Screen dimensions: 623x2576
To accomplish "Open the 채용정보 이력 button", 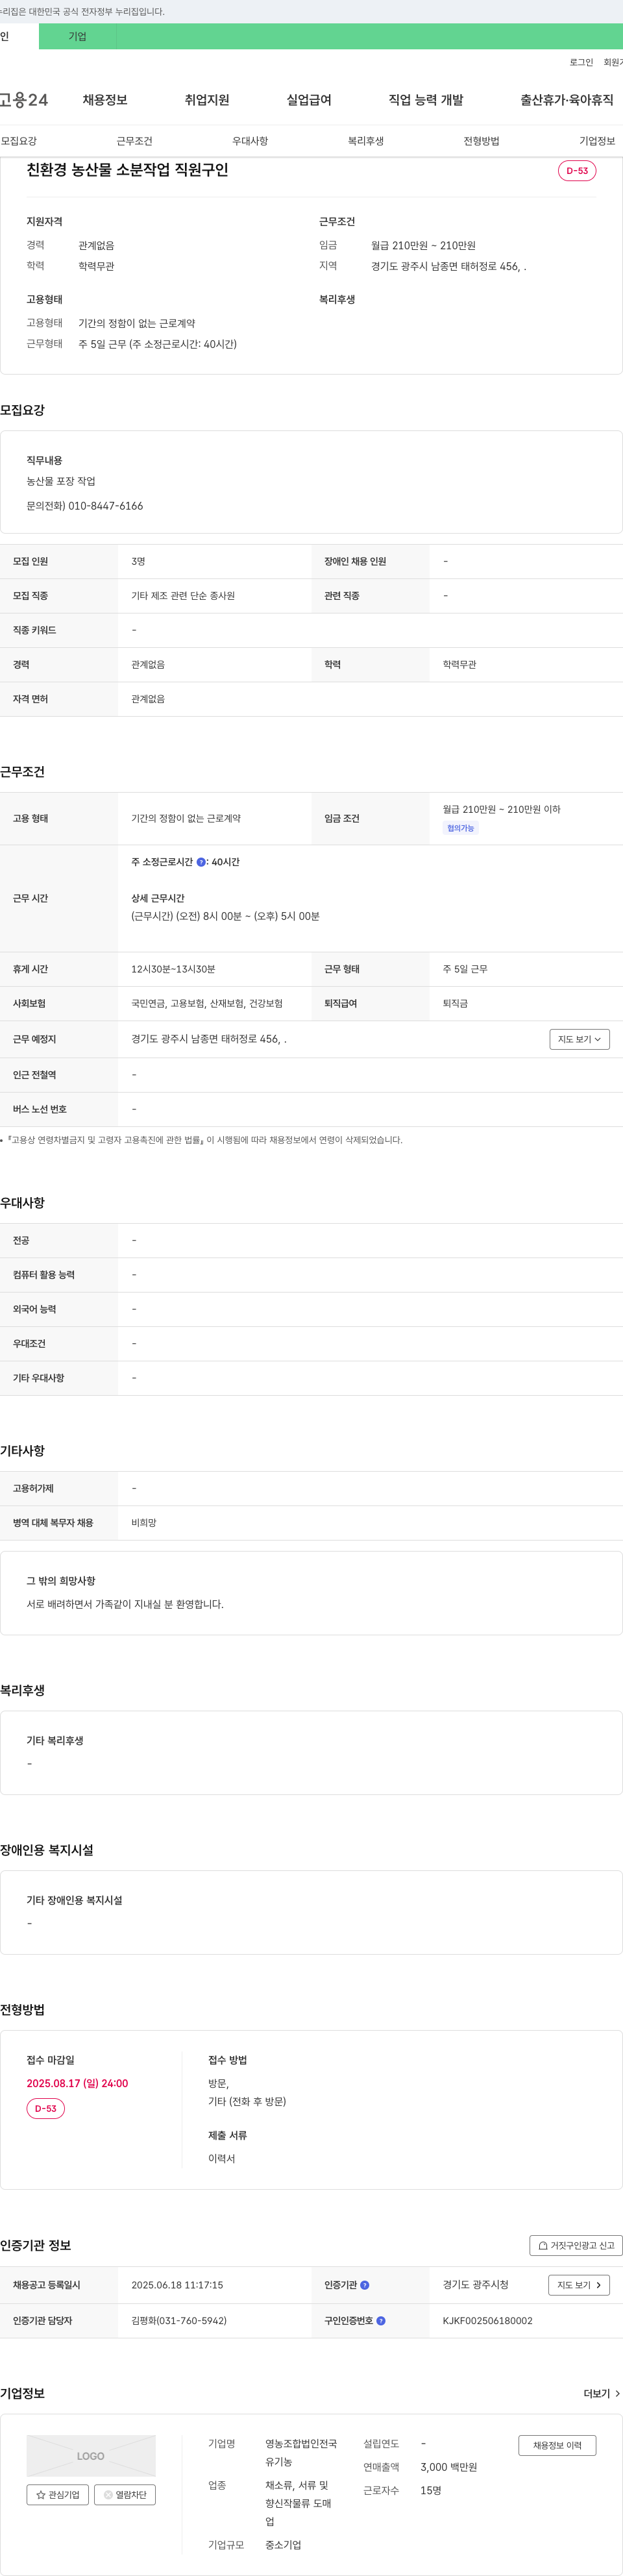I will coord(557,2445).
